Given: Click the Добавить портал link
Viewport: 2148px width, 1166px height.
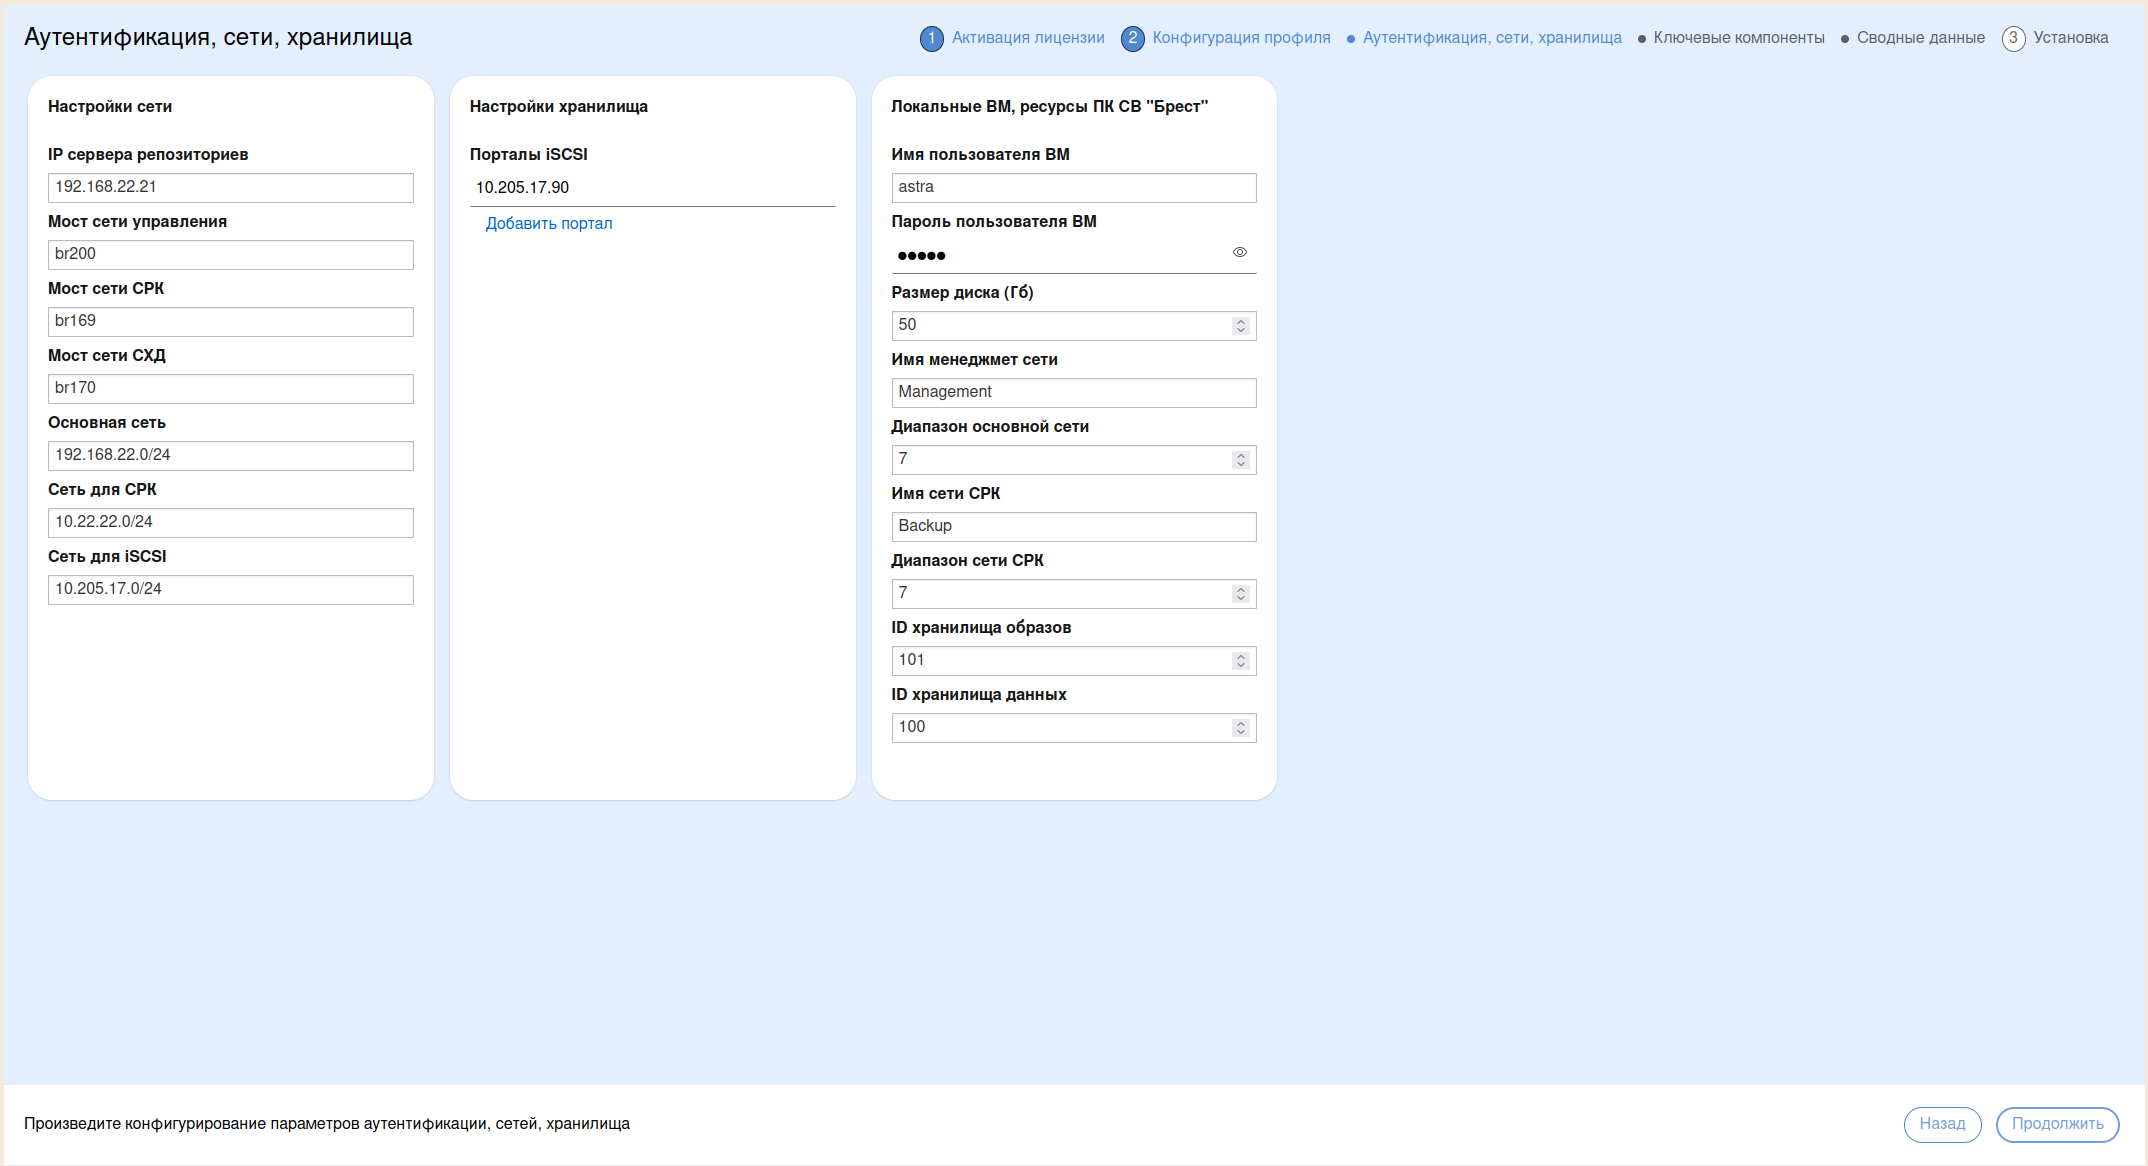Looking at the screenshot, I should point(549,224).
